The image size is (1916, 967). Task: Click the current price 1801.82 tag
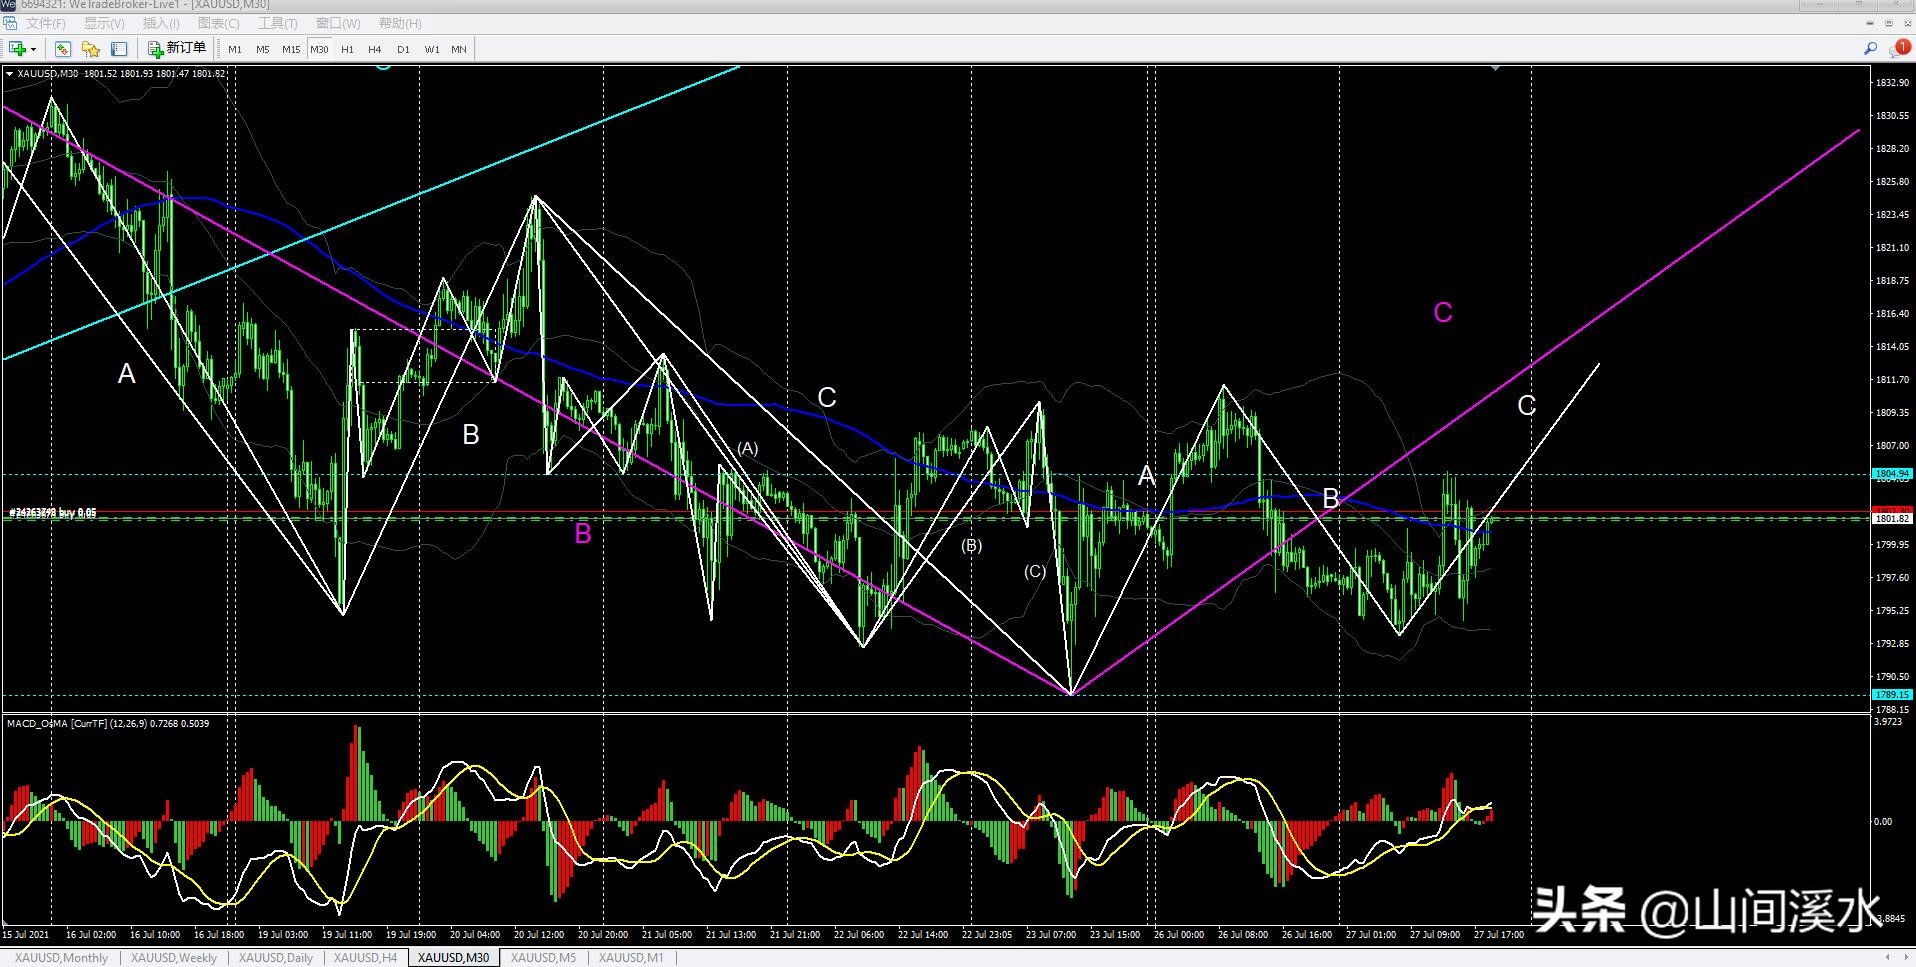click(x=1893, y=519)
